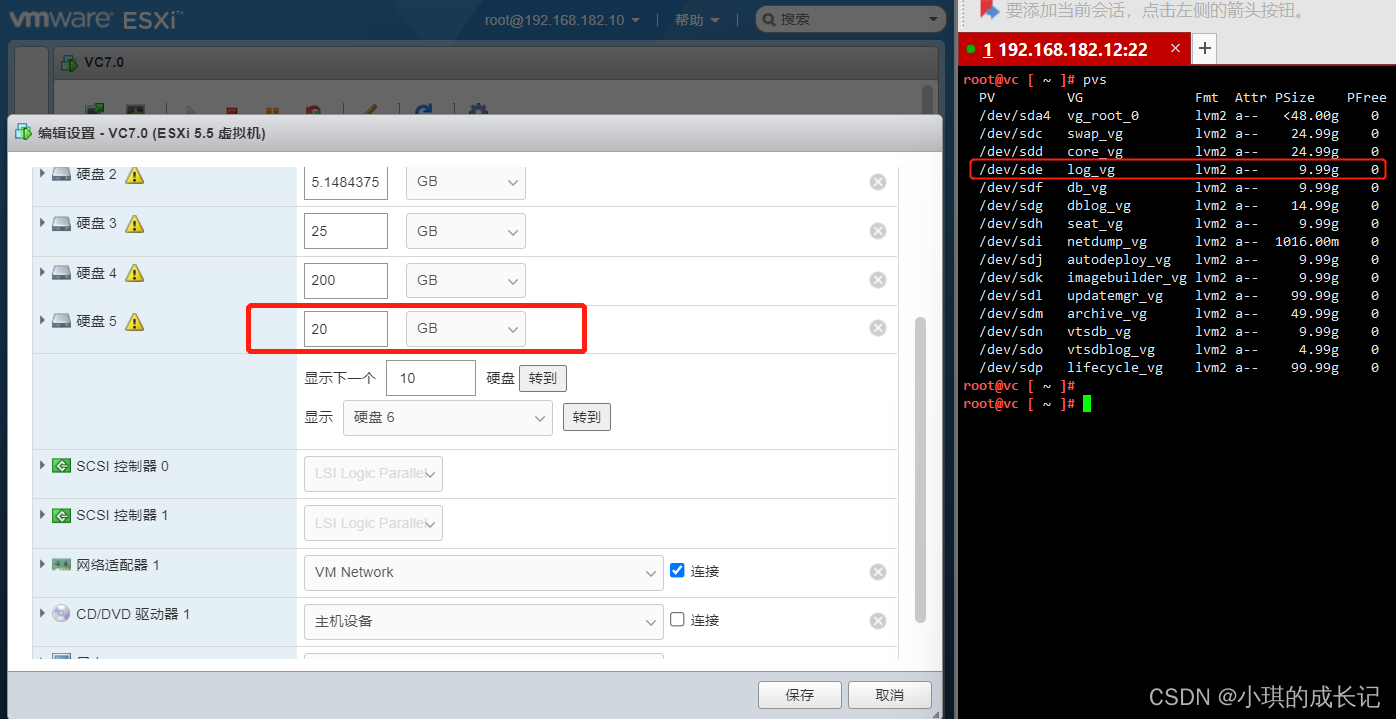Remove 硬盘 5 with its X icon

click(878, 328)
